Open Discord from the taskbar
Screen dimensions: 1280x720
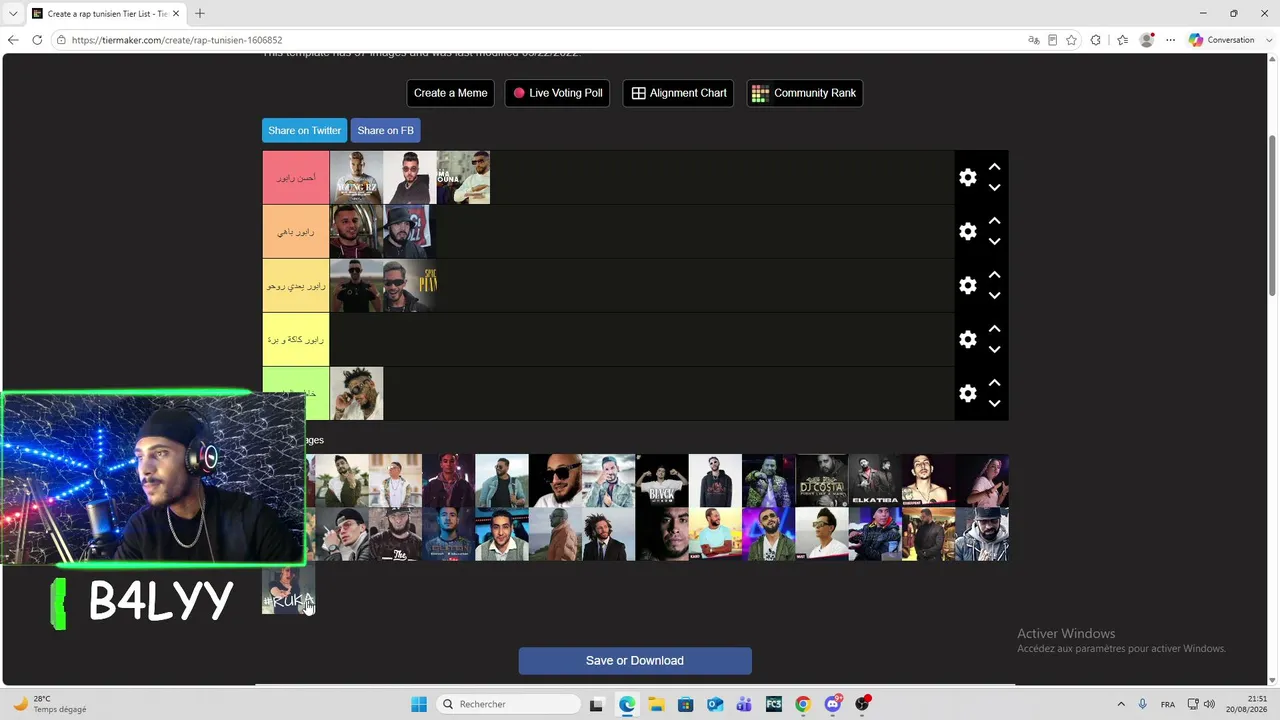(x=832, y=704)
